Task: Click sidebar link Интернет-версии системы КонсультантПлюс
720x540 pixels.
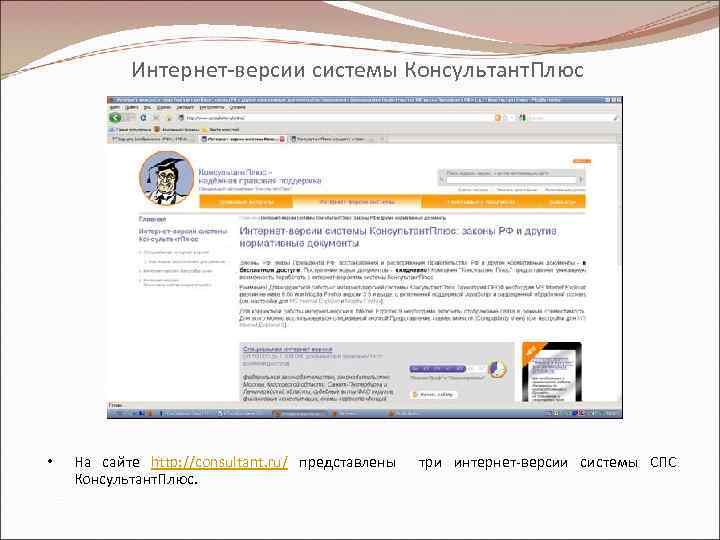Action: pos(183,235)
